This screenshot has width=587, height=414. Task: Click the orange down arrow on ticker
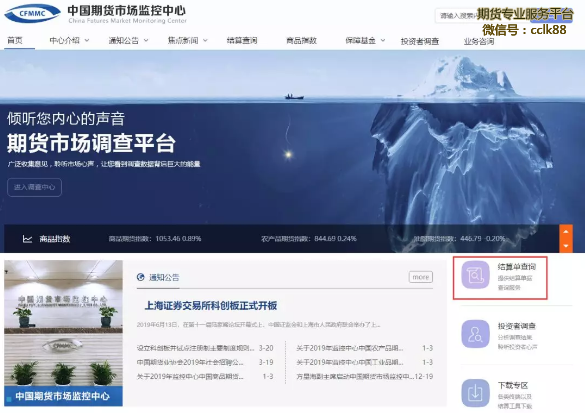[566, 246]
